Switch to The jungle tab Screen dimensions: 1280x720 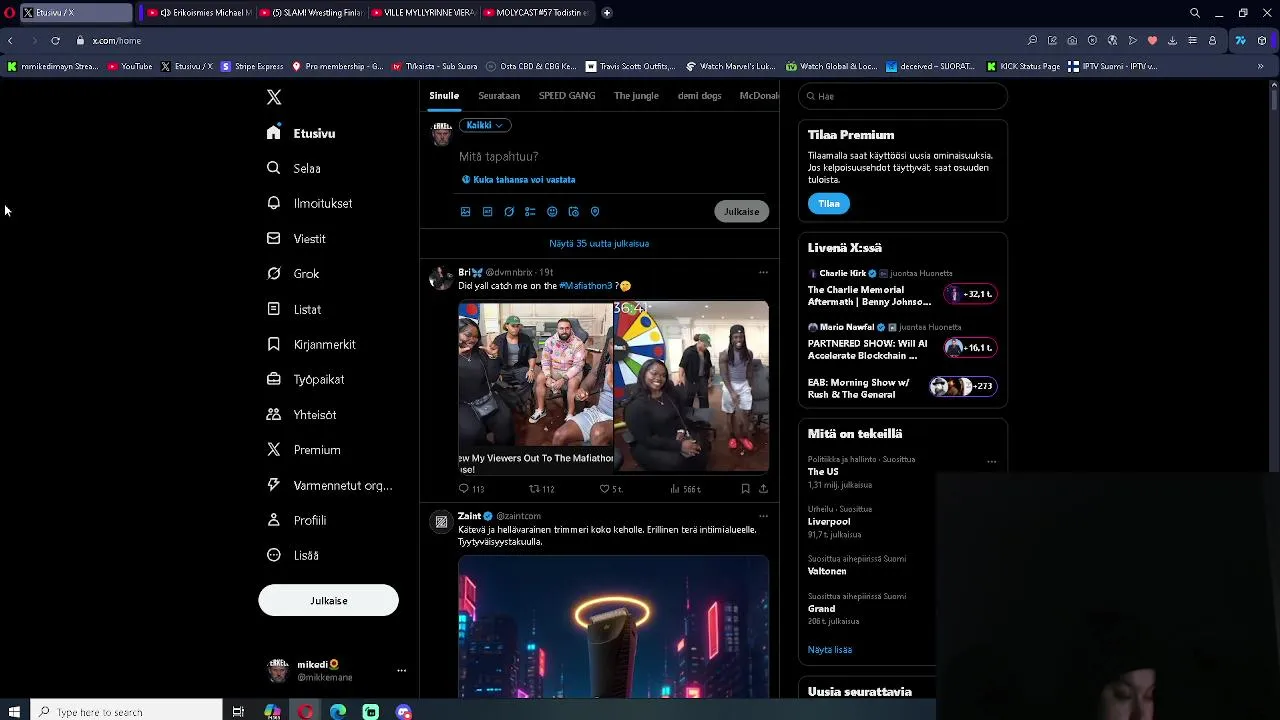pos(636,96)
